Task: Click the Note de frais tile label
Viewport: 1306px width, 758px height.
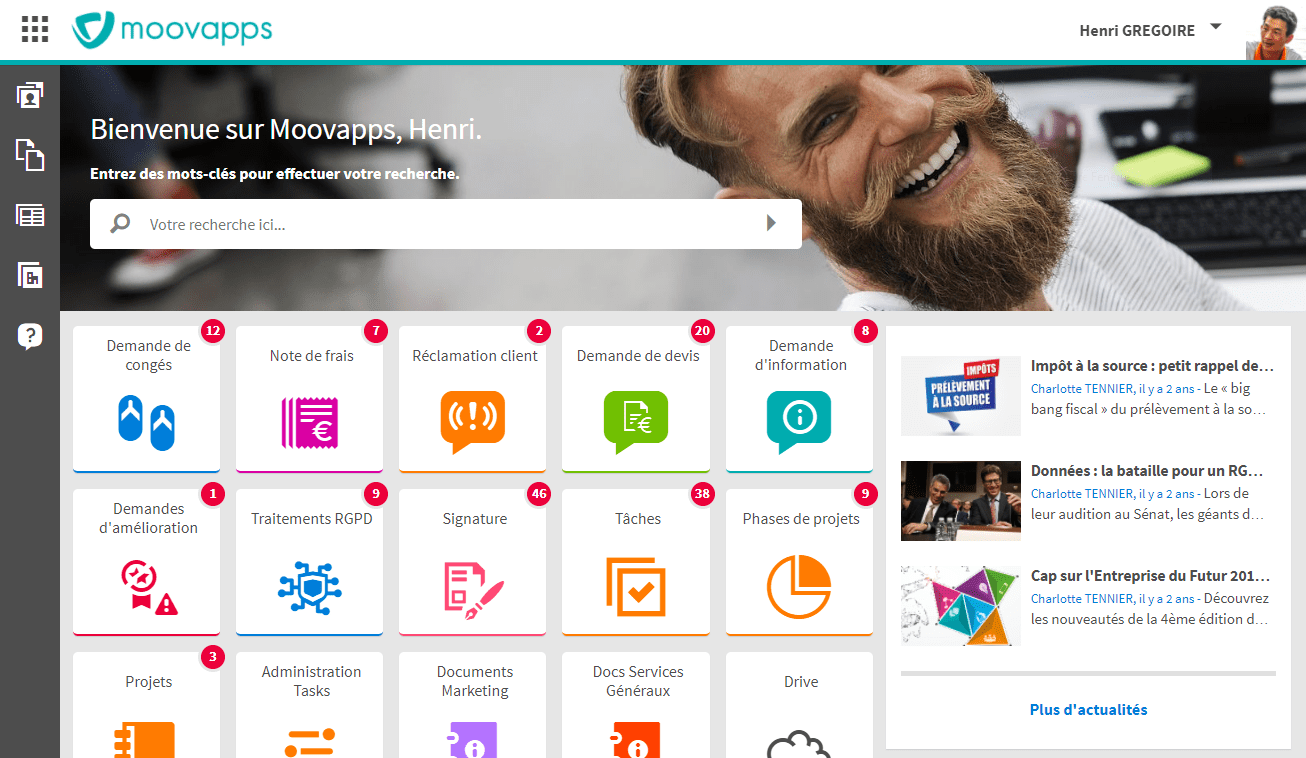Action: (x=312, y=355)
